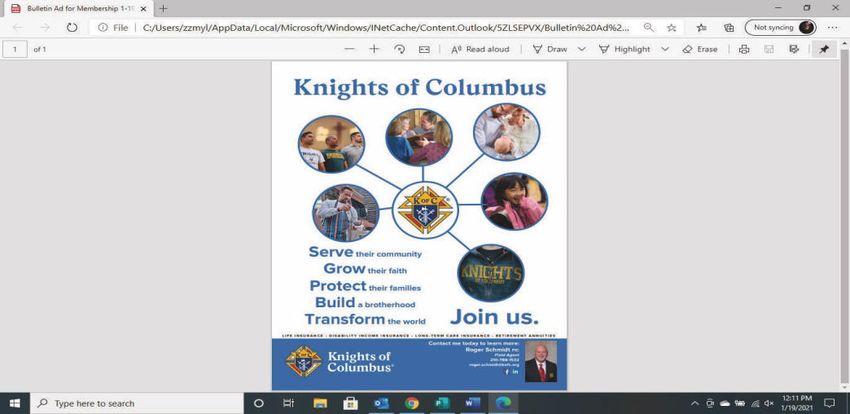Expand the Draw ink options dropdown

pos(582,49)
